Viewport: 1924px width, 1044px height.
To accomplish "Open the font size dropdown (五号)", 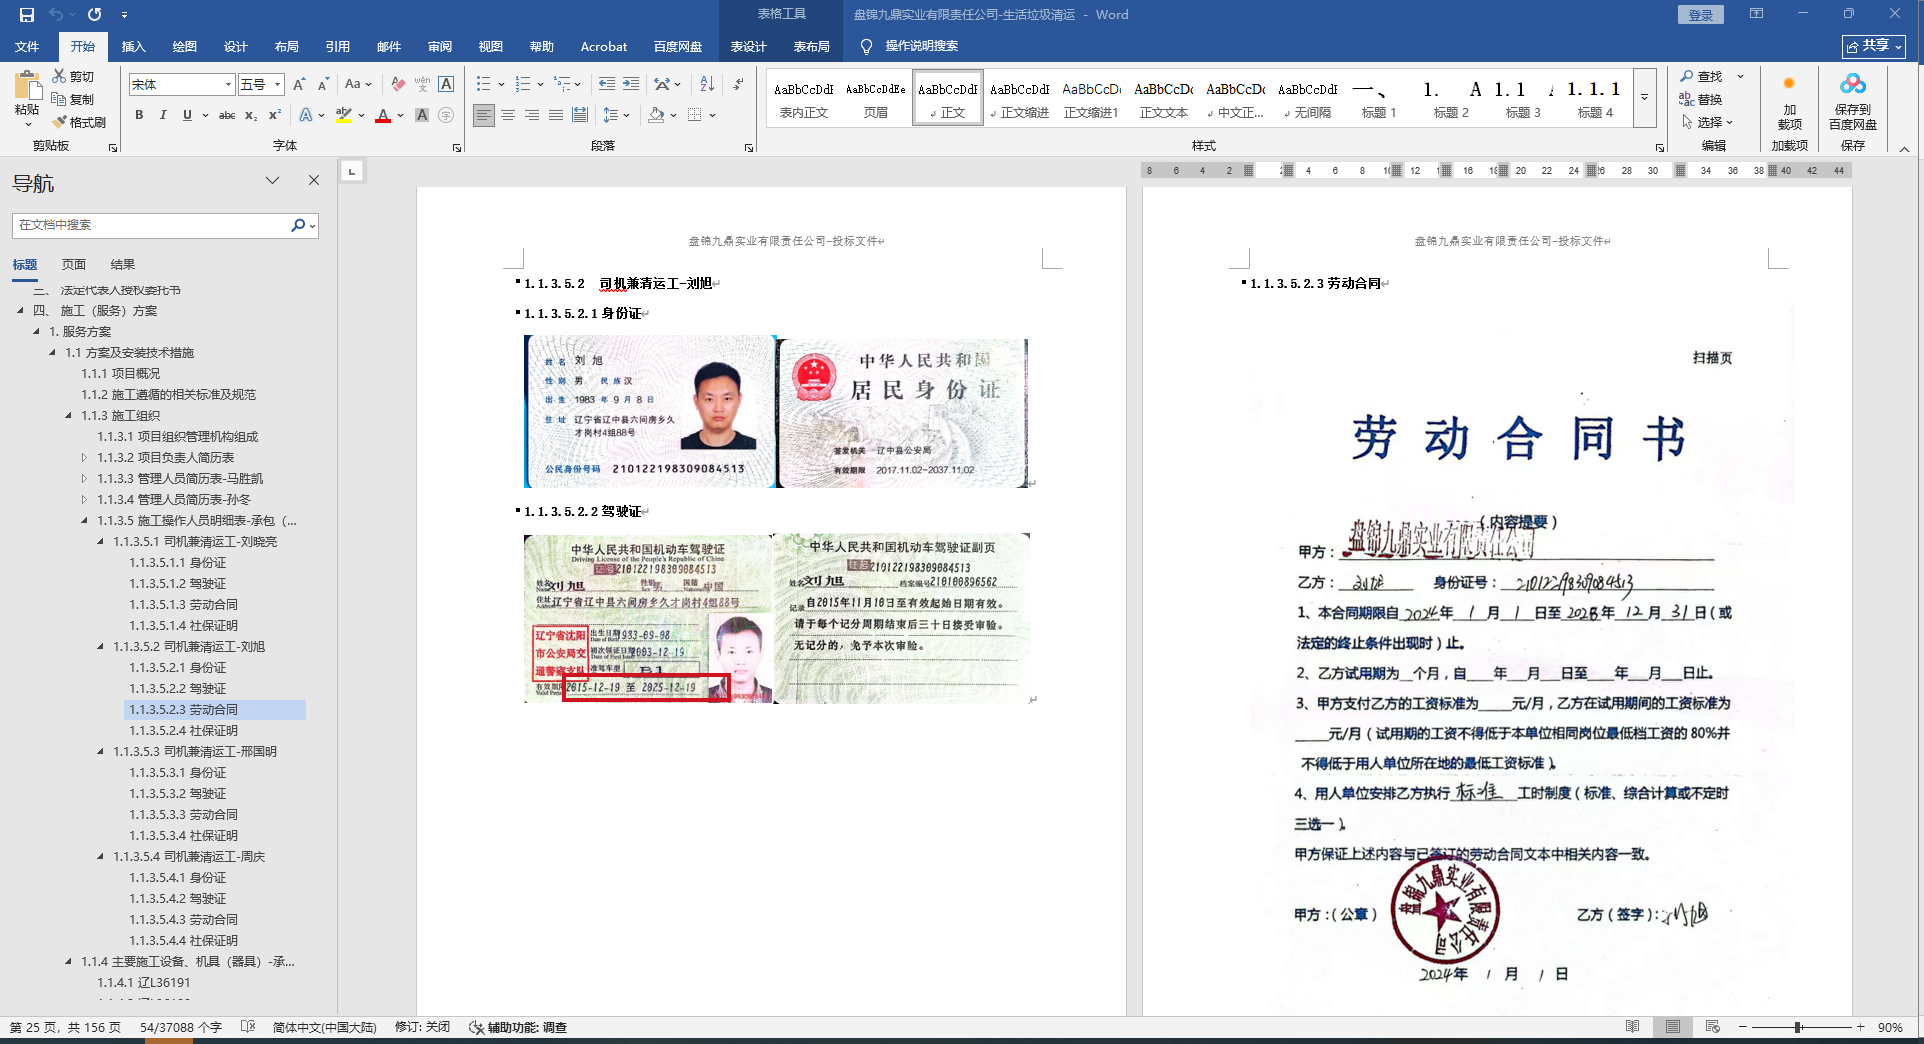I will [x=277, y=85].
